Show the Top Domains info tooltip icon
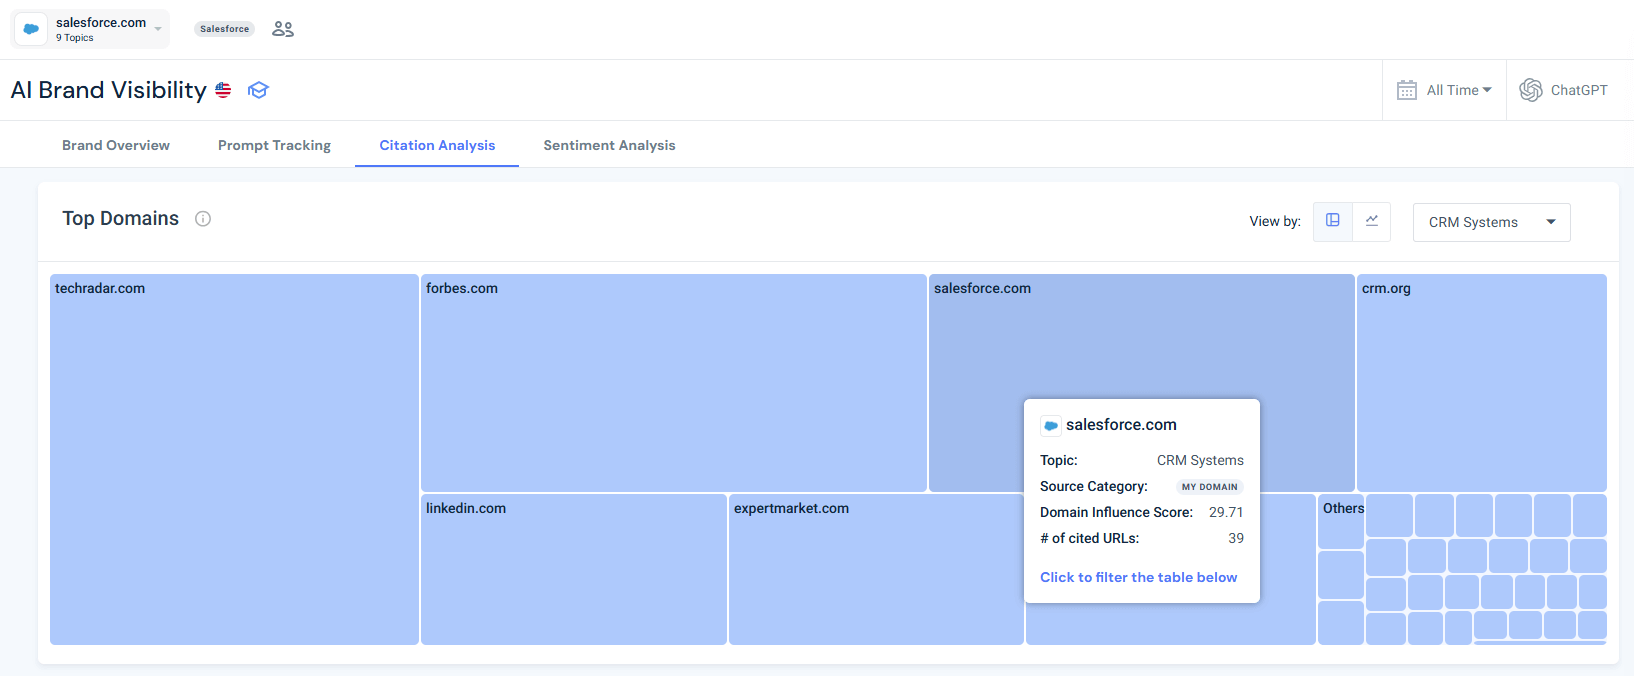The image size is (1634, 676). (x=203, y=219)
